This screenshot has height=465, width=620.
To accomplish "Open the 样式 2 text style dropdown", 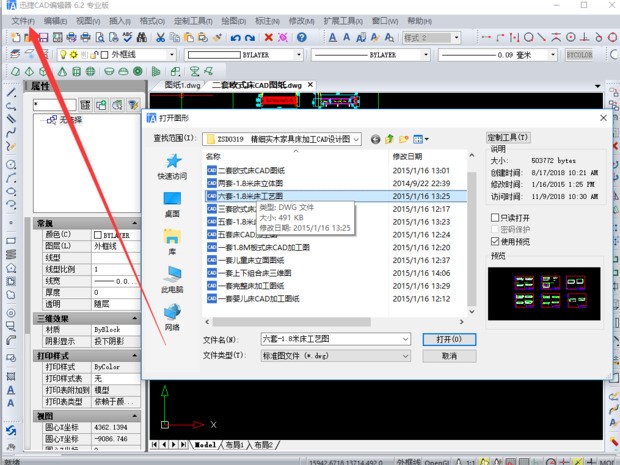I will point(456,38).
